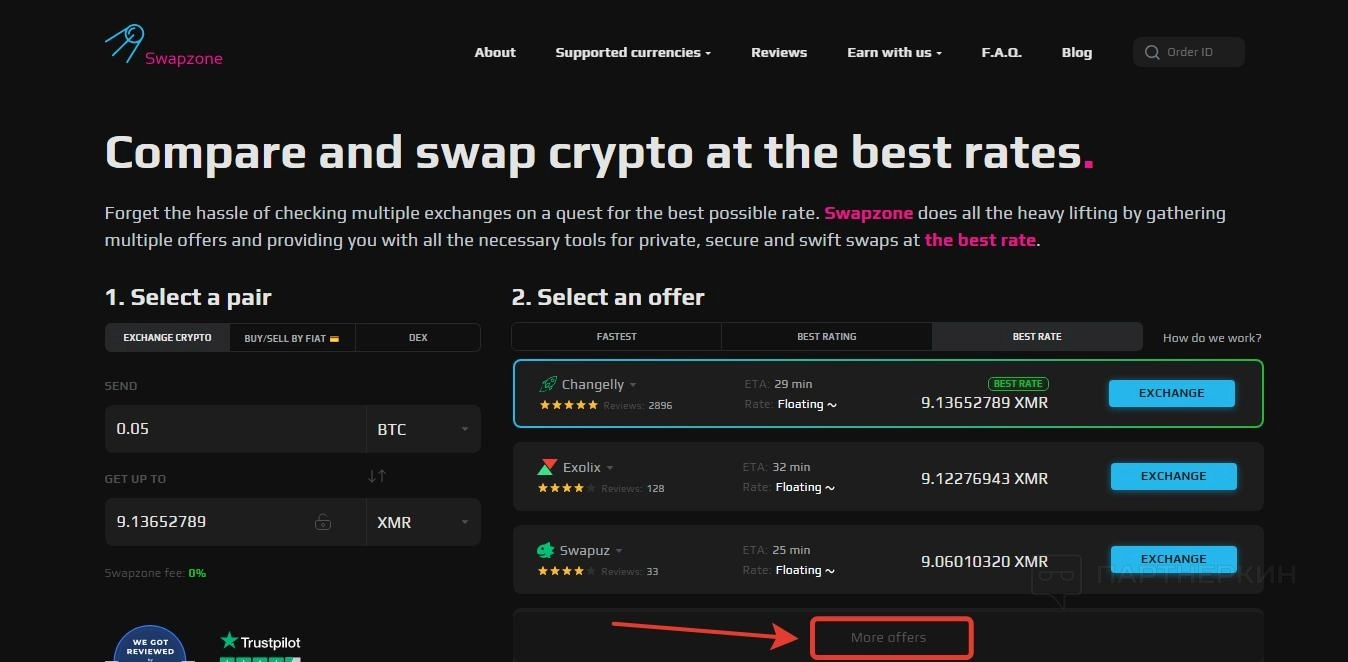Click the We Got Reviewed badge
The height and width of the screenshot is (662, 1348).
[x=150, y=645]
